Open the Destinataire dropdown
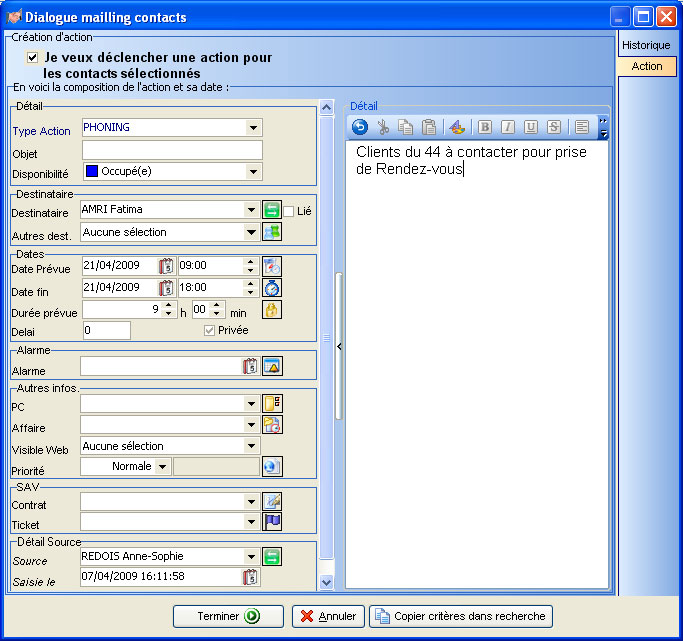The image size is (683, 641). coord(251,210)
